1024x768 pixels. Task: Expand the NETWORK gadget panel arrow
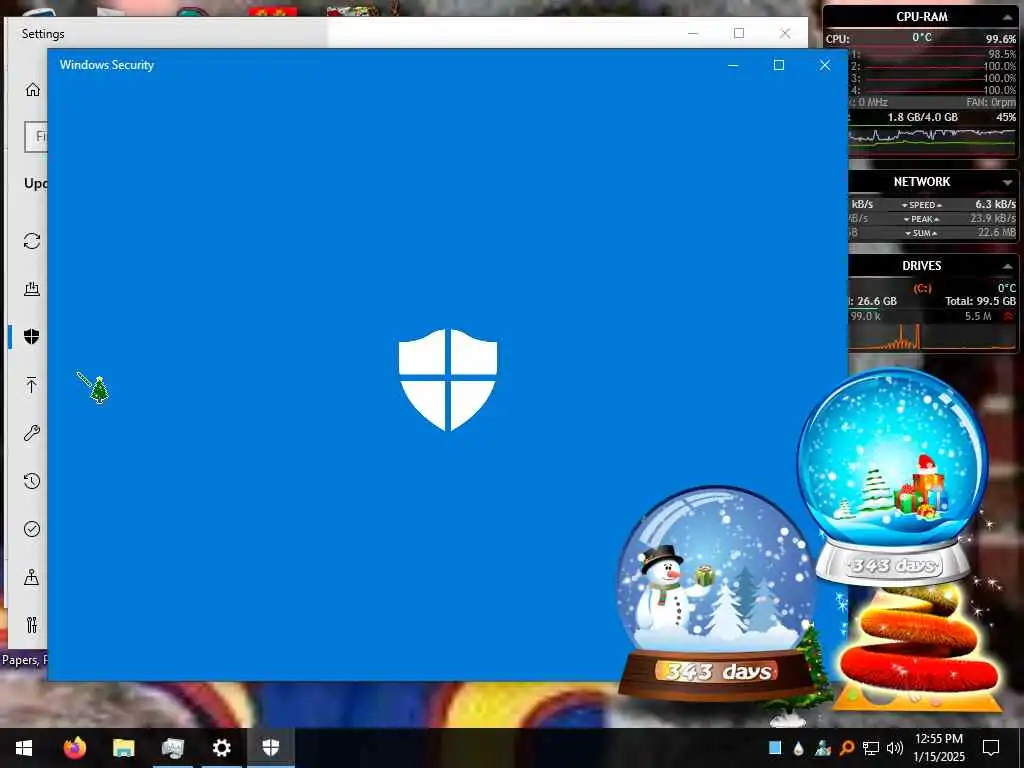click(1008, 182)
